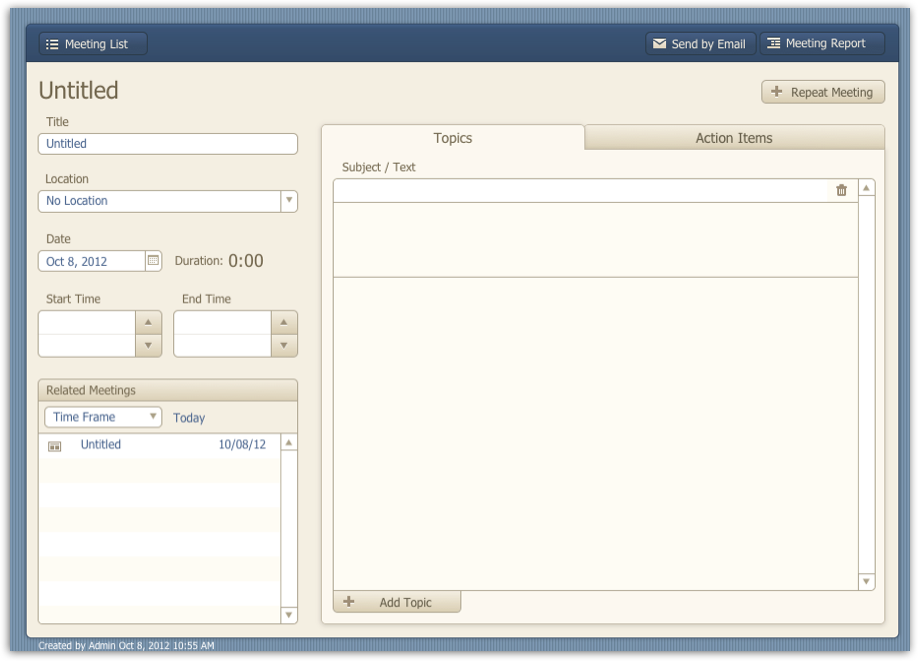Send the meeting by email
Viewport: 918px width, 661px height.
pos(700,43)
